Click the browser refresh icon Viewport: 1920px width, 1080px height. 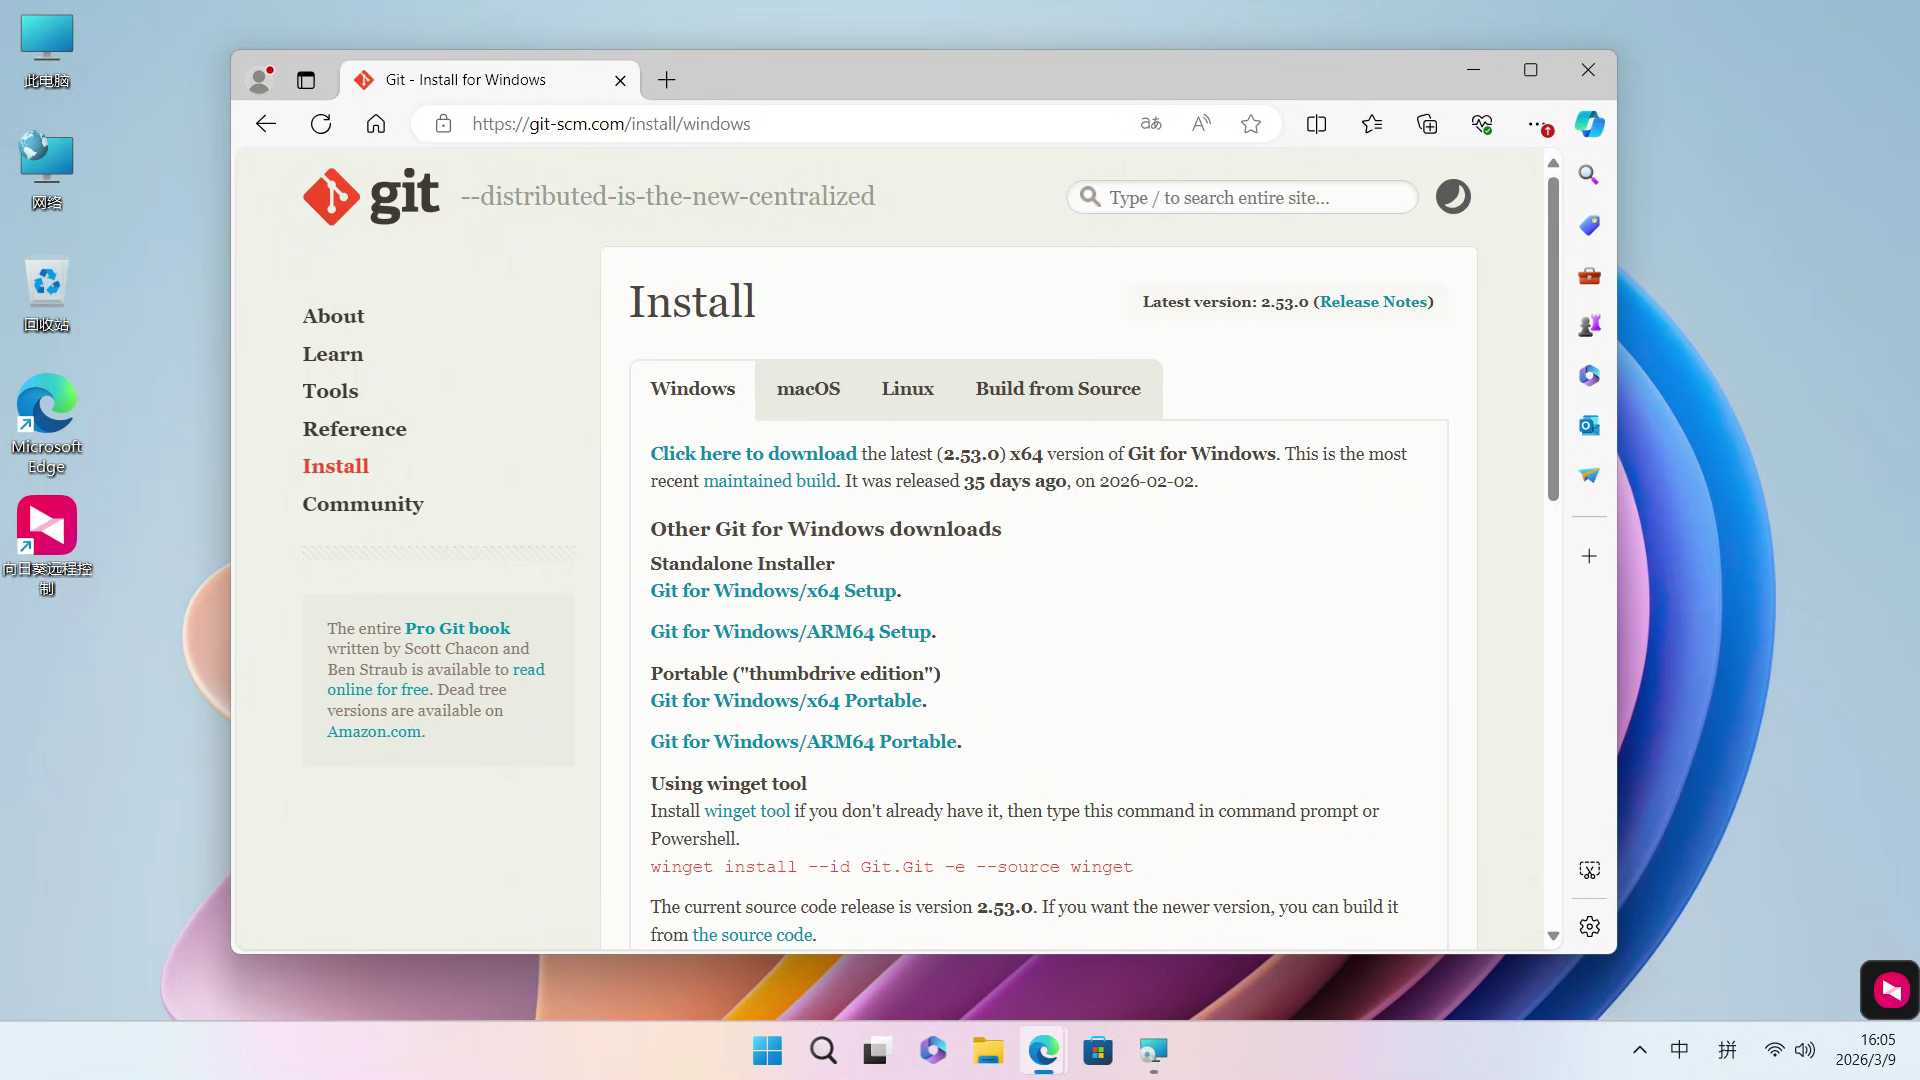(321, 124)
